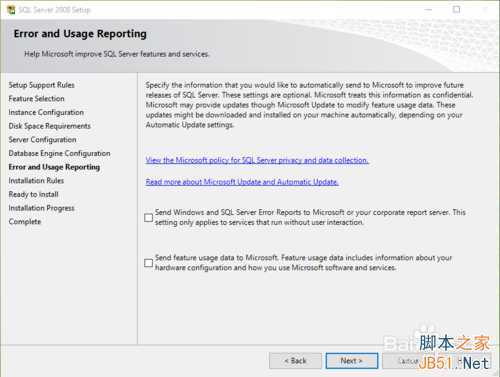Click the SQL Server Setup title bar icon
This screenshot has width=500, height=377.
coord(11,10)
